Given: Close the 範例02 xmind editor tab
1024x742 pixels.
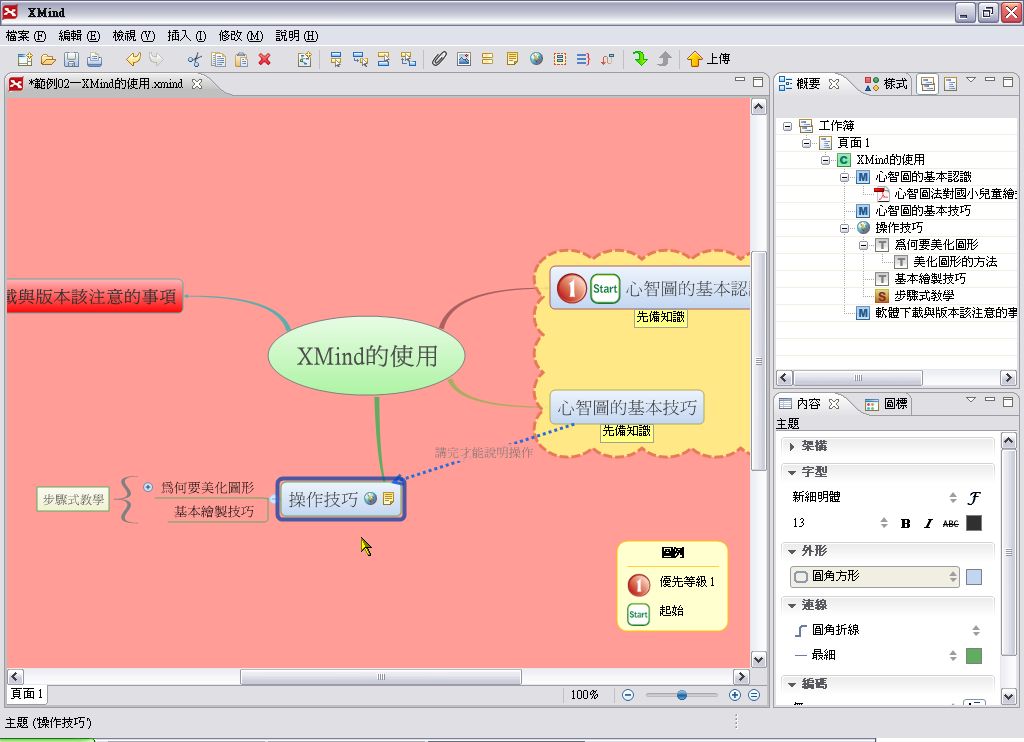Looking at the screenshot, I should (197, 84).
